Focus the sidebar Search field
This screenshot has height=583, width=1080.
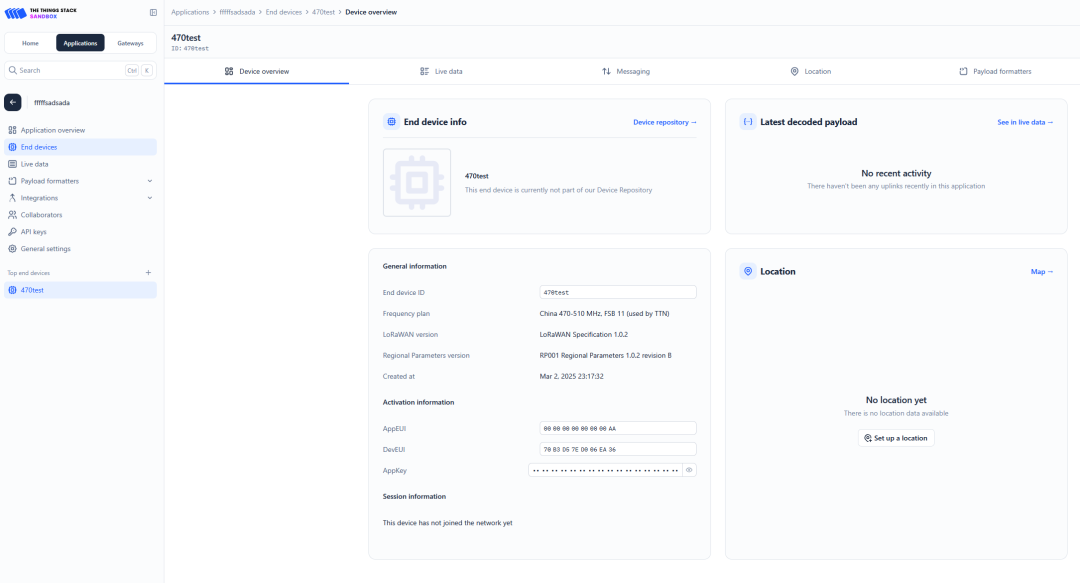pos(81,70)
